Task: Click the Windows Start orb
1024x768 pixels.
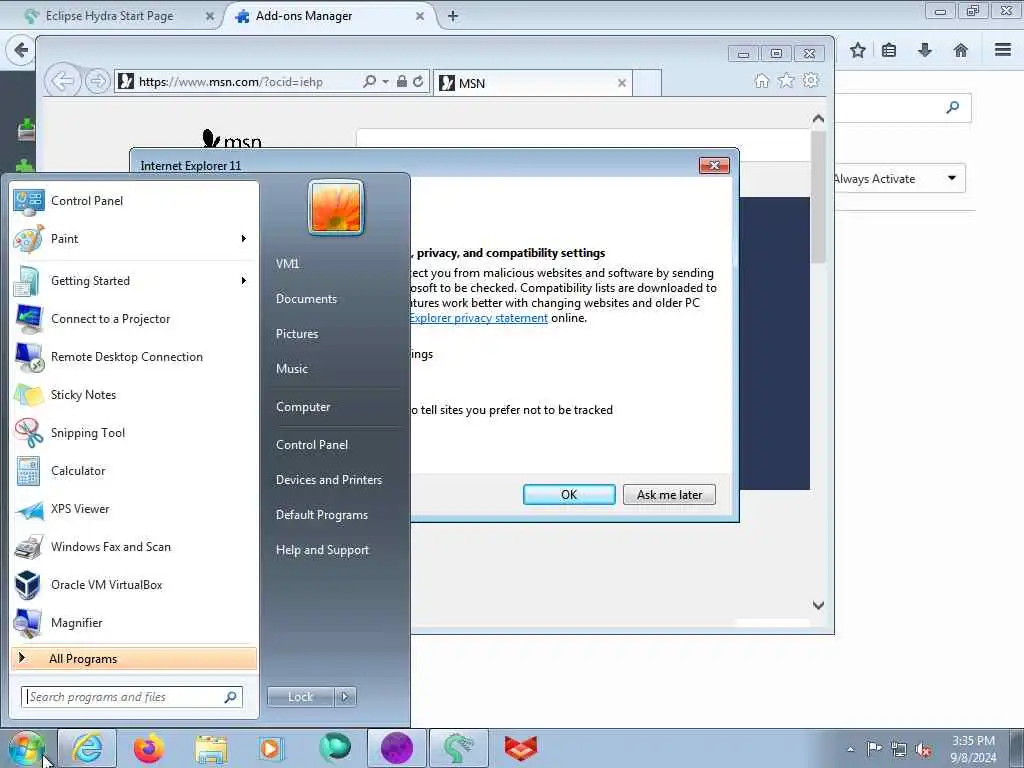Action: 26,748
